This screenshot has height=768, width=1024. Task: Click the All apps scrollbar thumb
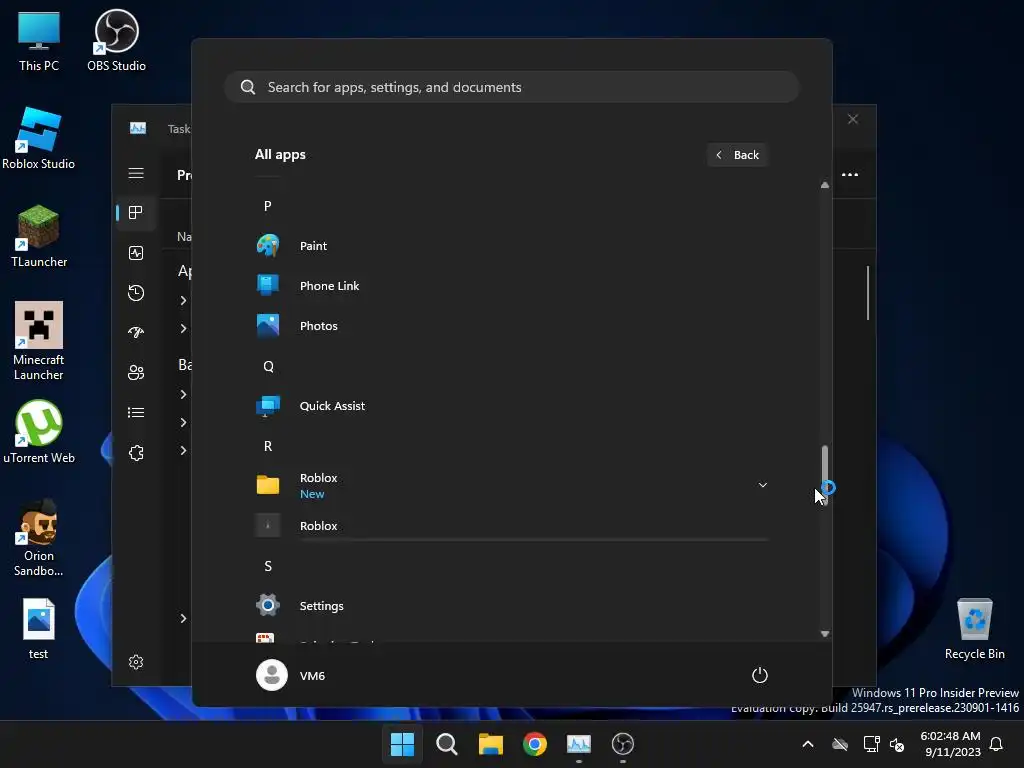click(825, 474)
